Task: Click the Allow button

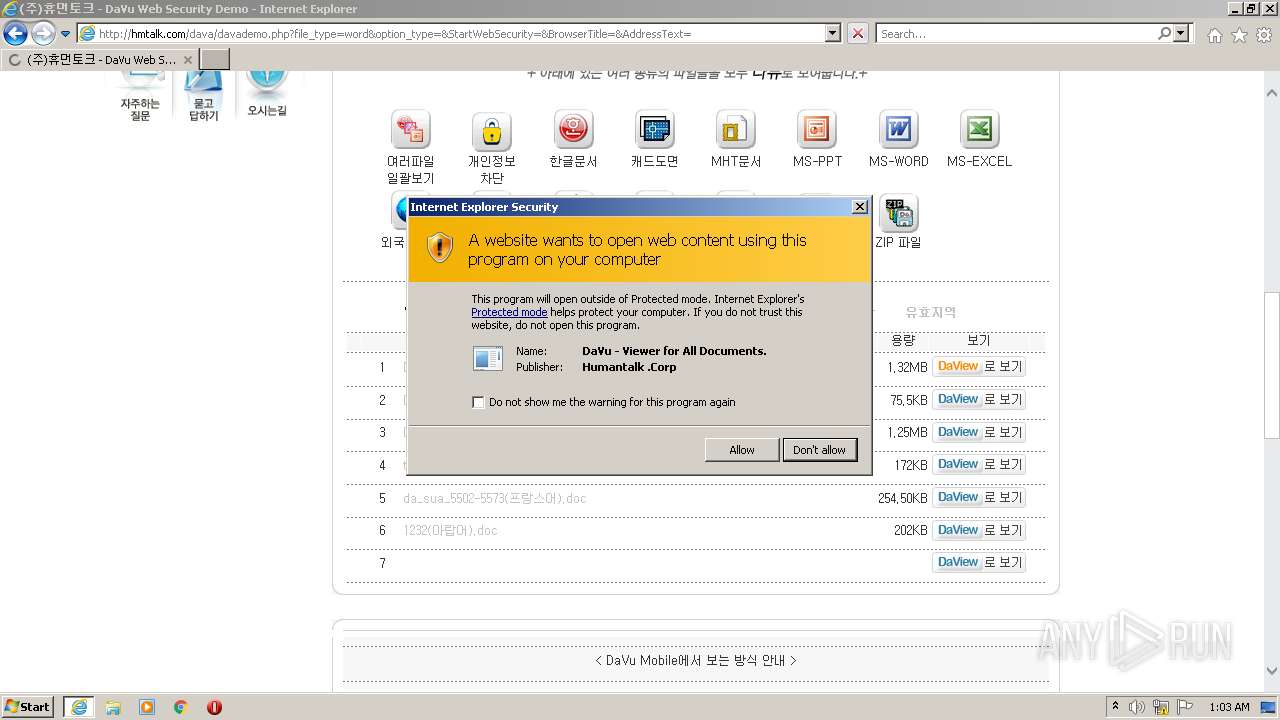Action: tap(742, 450)
